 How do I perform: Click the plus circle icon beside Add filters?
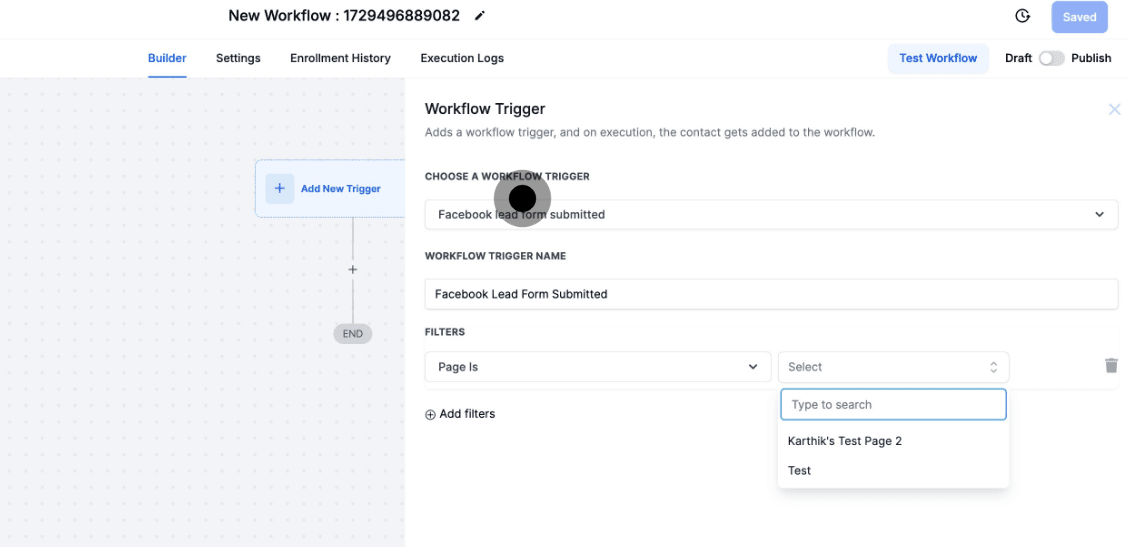tap(431, 414)
